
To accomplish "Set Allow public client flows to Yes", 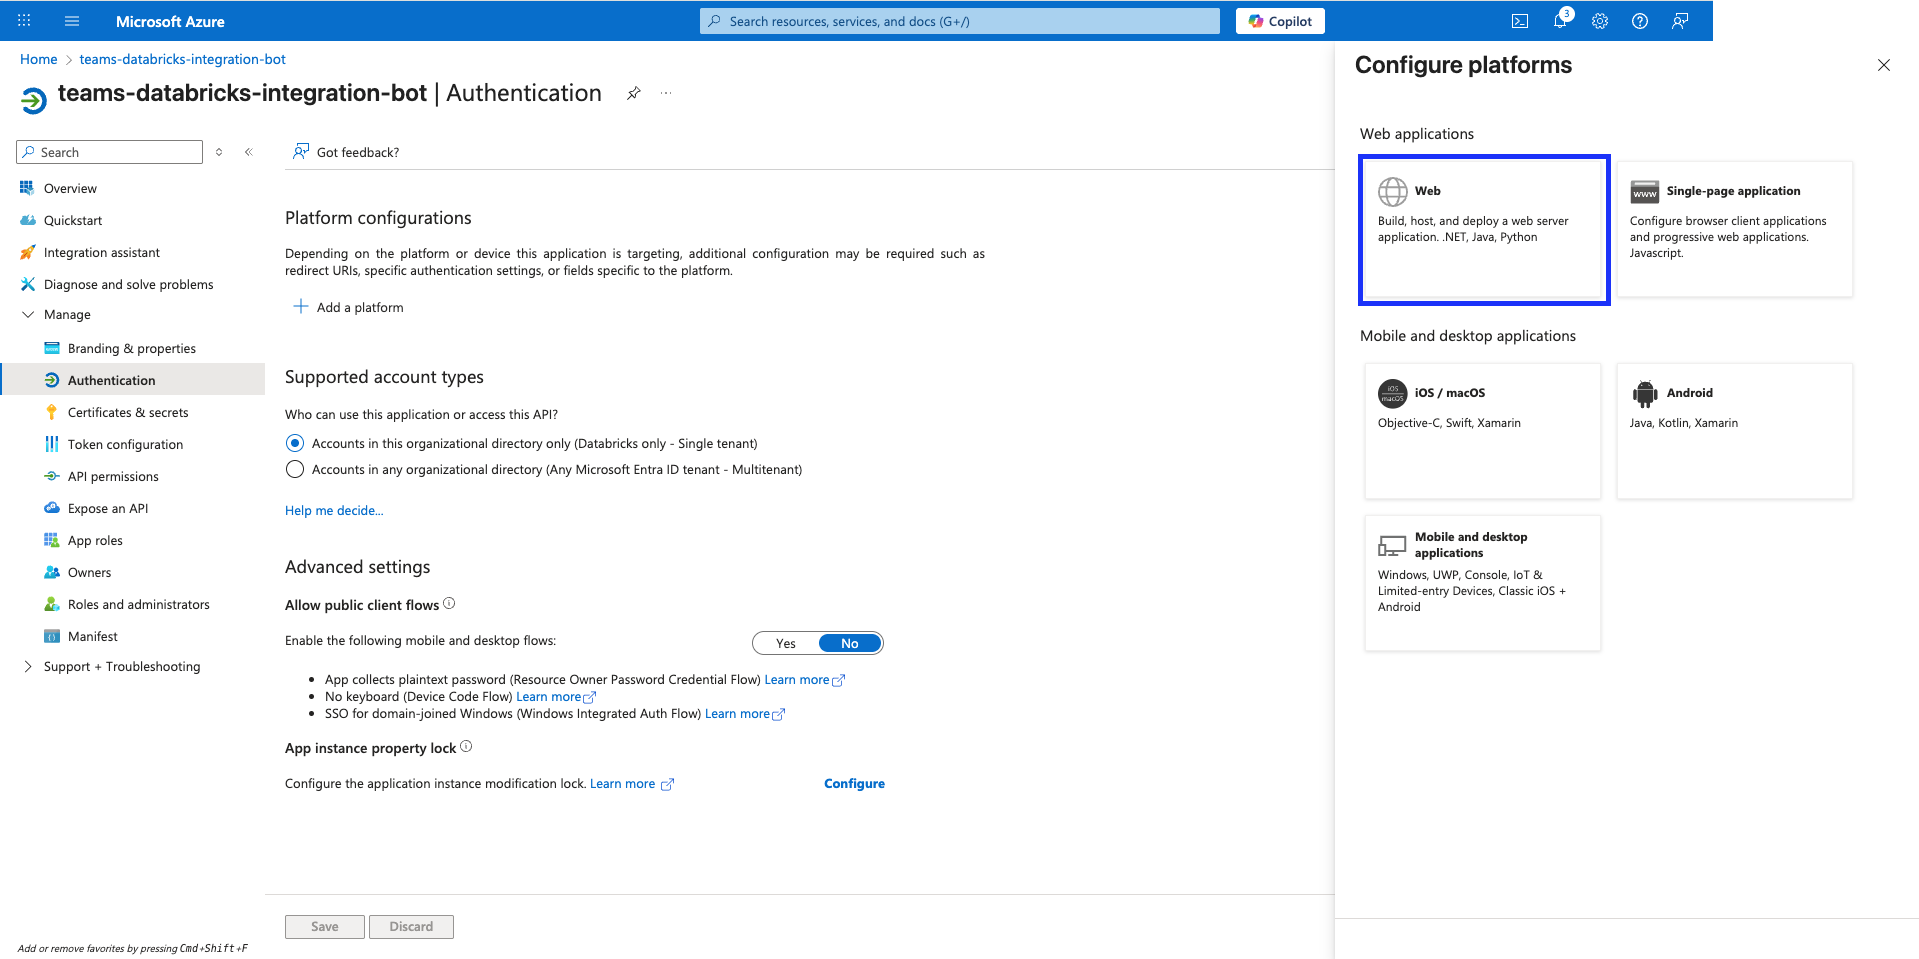I will click(786, 643).
